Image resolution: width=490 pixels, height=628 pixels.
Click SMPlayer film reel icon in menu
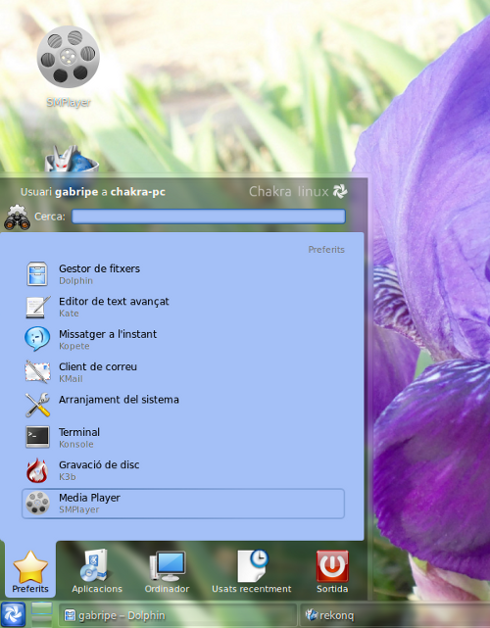(38, 503)
